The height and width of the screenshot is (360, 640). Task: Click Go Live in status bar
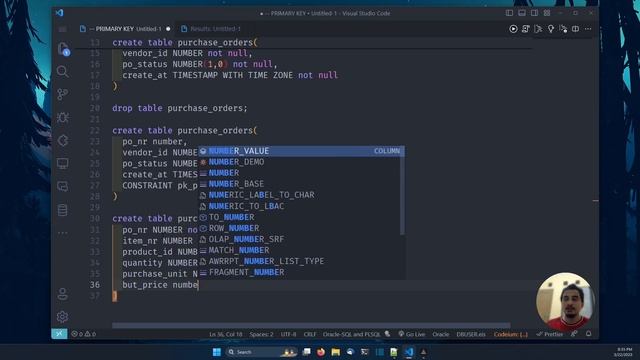coord(411,334)
